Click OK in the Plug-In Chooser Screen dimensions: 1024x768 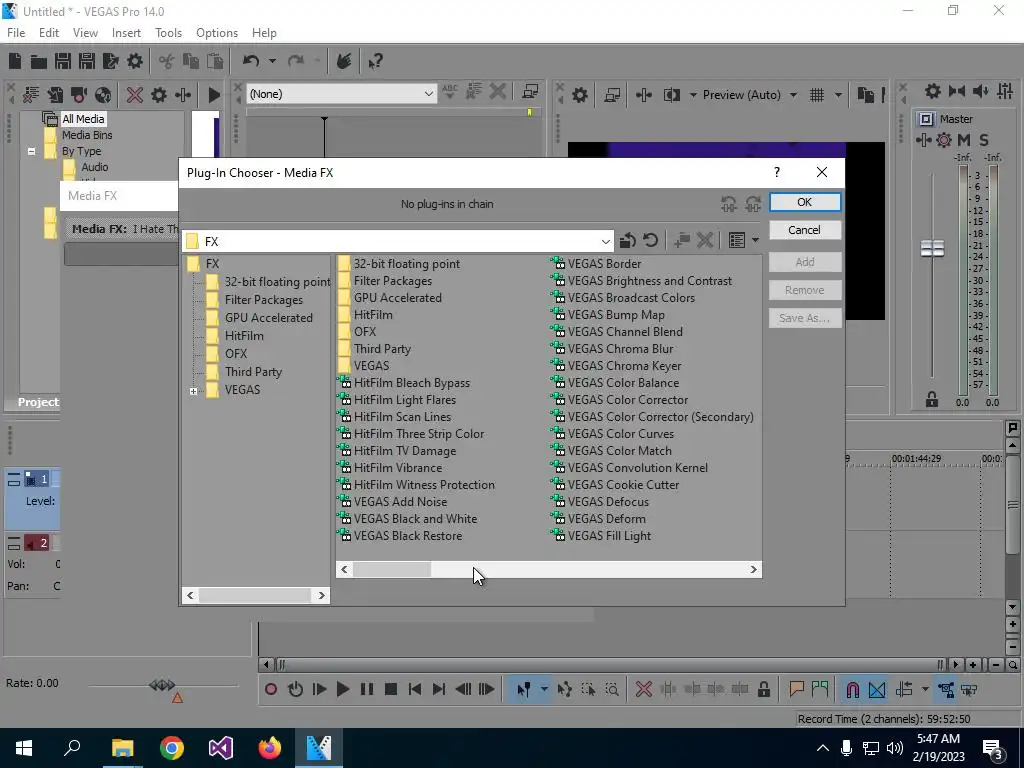[x=805, y=202]
